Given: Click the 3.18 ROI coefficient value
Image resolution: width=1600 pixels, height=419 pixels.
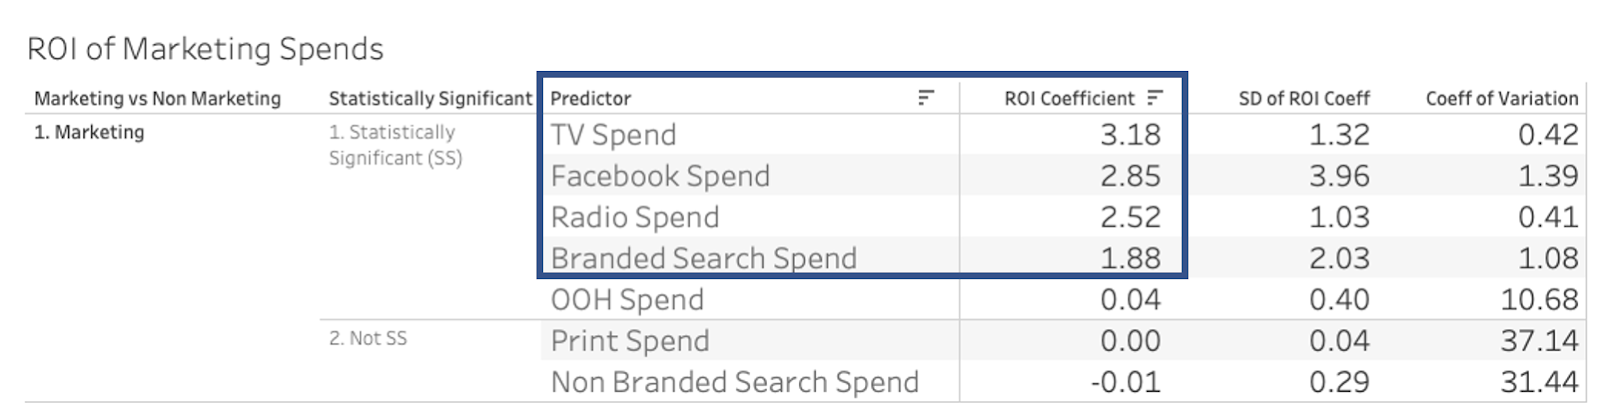Looking at the screenshot, I should tap(1131, 135).
